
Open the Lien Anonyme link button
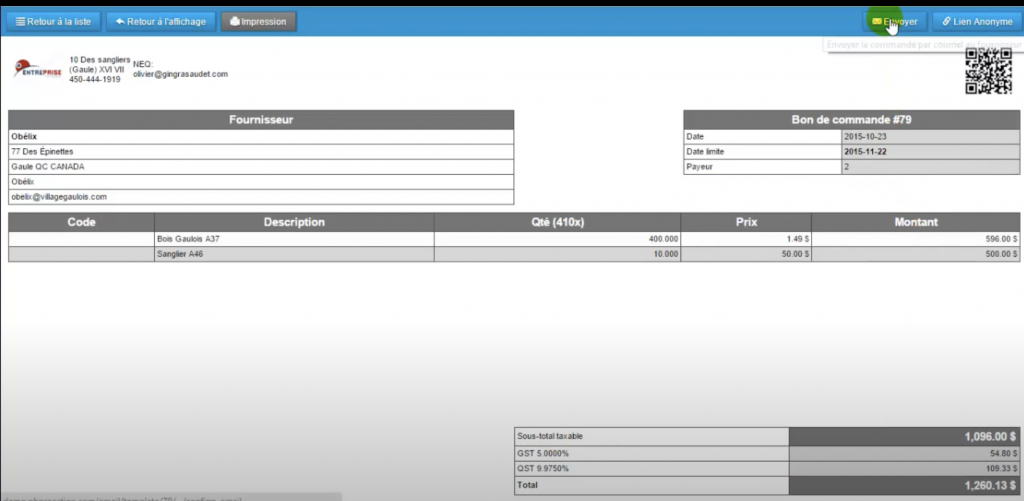(977, 21)
